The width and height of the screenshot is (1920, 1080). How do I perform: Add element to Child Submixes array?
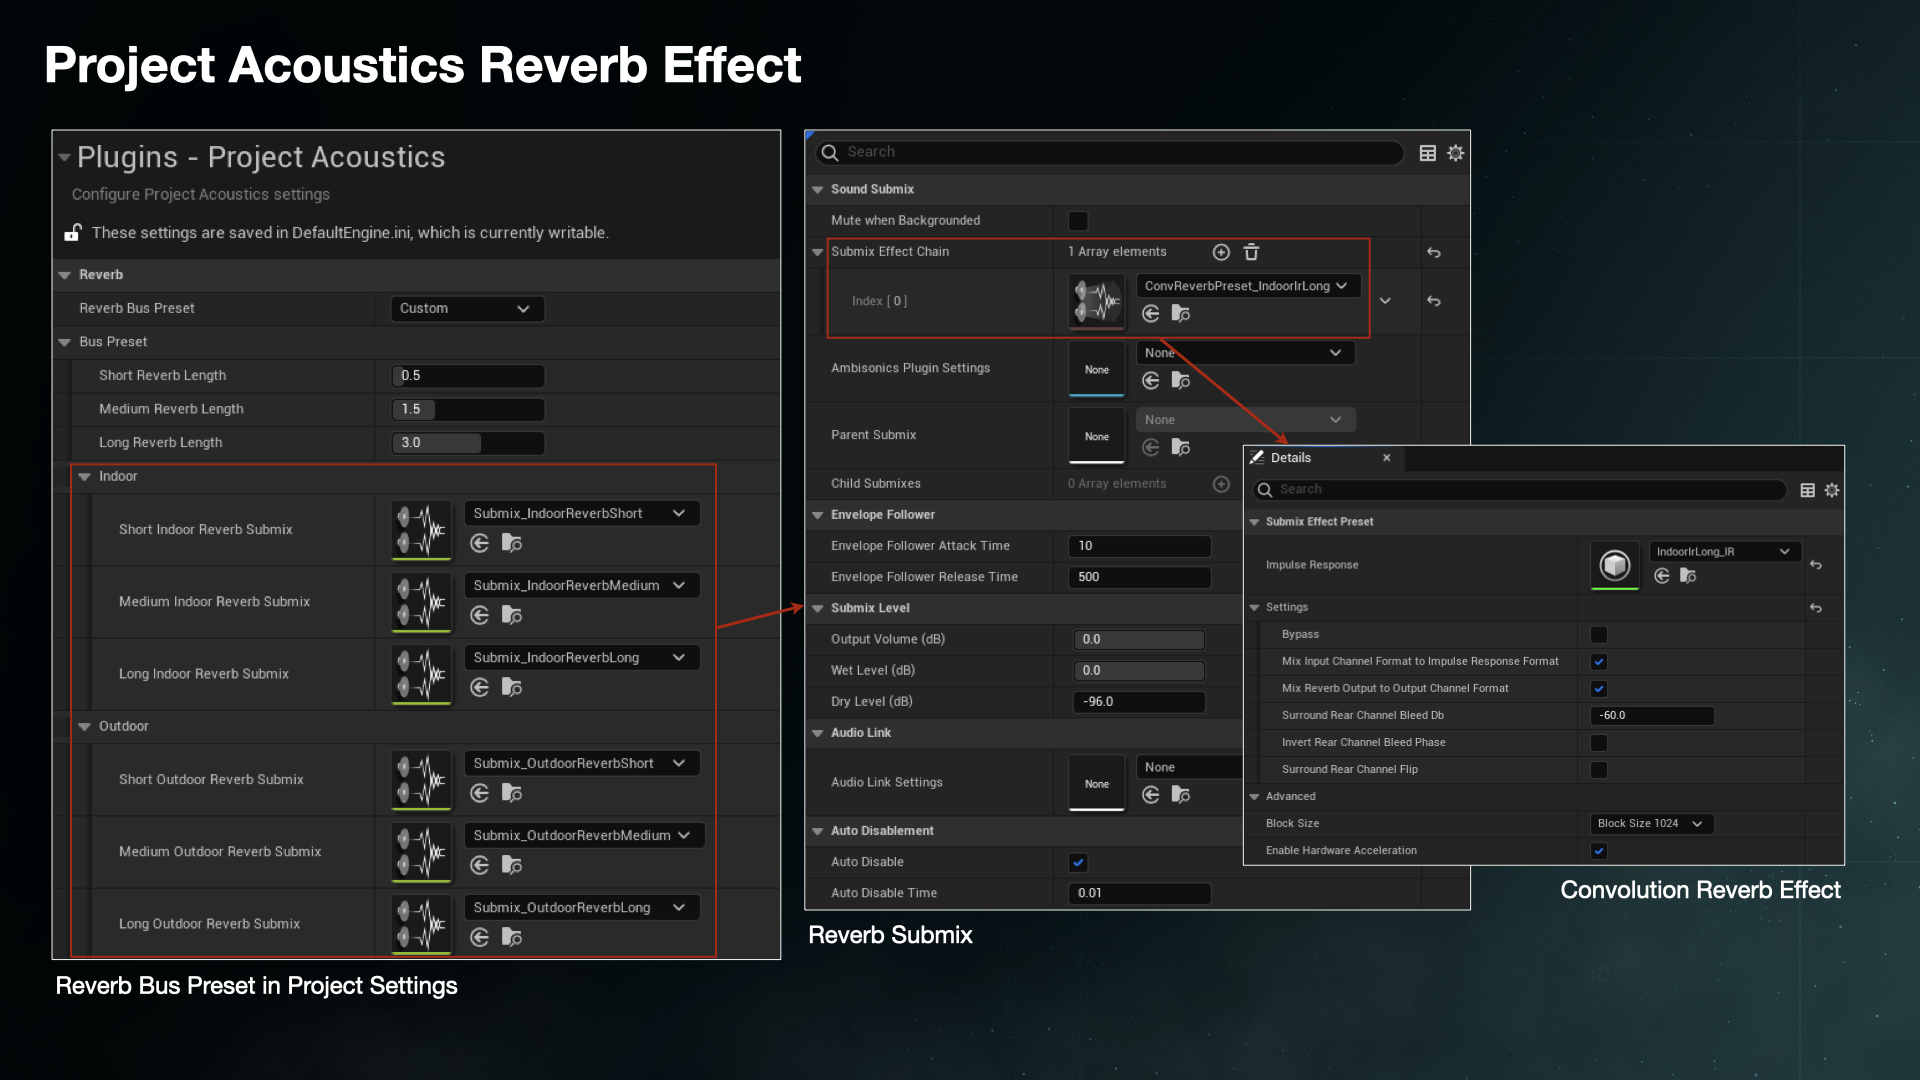click(1221, 484)
